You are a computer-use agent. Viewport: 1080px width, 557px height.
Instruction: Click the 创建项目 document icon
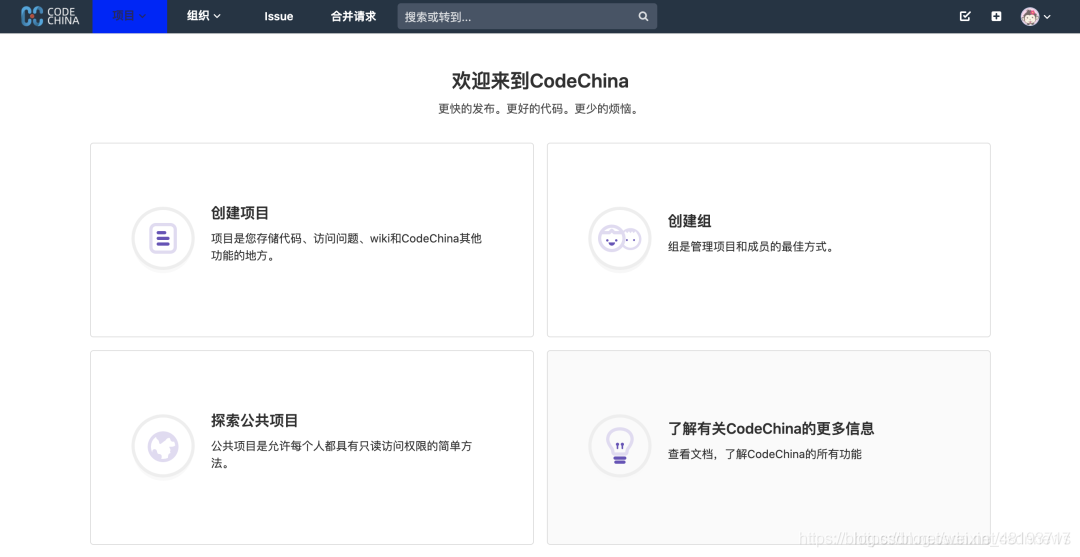click(x=163, y=238)
